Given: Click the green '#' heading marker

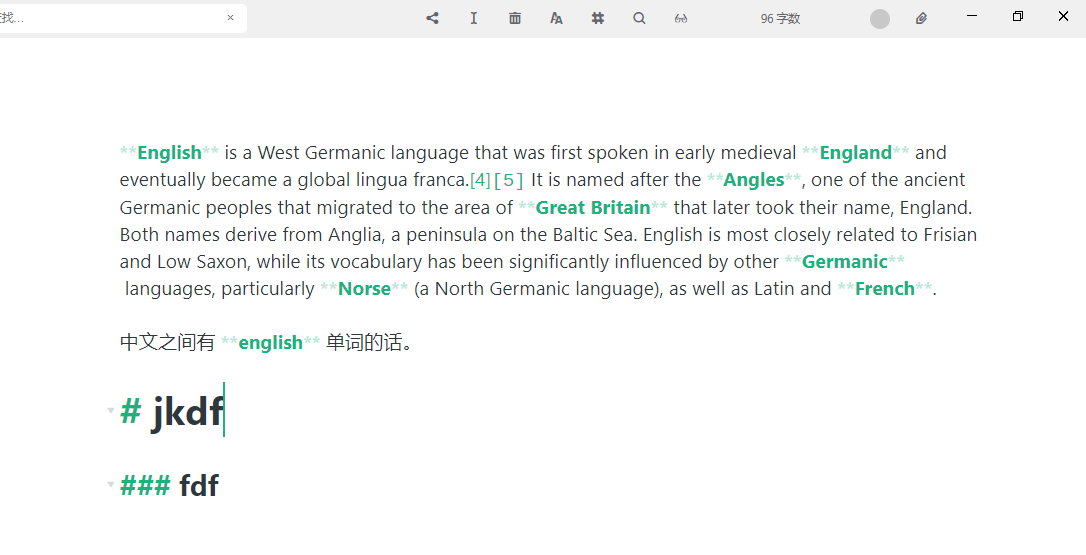Looking at the screenshot, I should [x=130, y=411].
